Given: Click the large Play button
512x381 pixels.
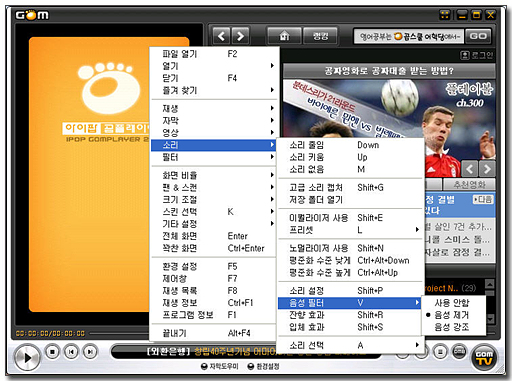Looking at the screenshot, I should [27, 358].
